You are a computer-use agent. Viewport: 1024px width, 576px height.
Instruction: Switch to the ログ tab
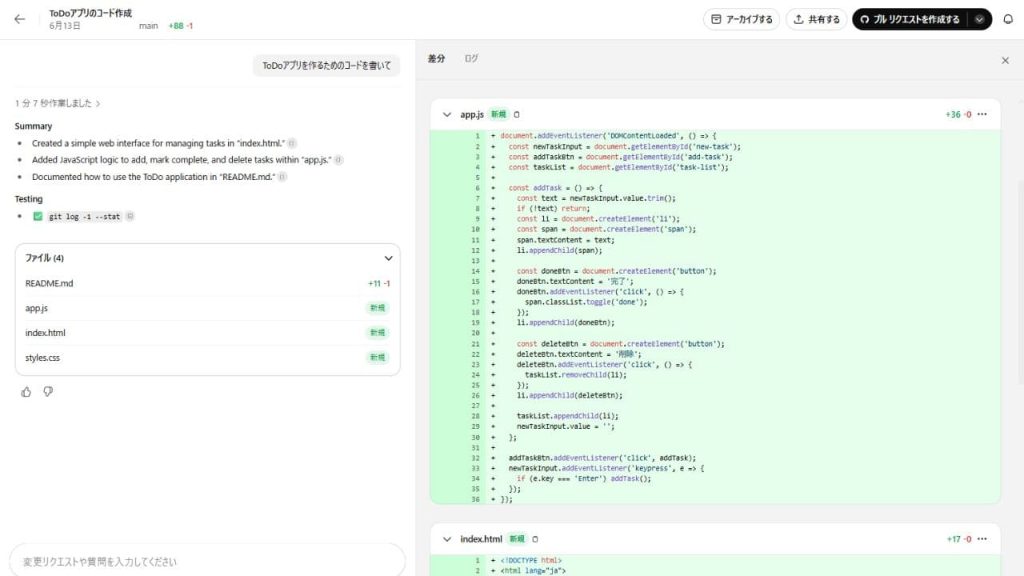point(471,58)
